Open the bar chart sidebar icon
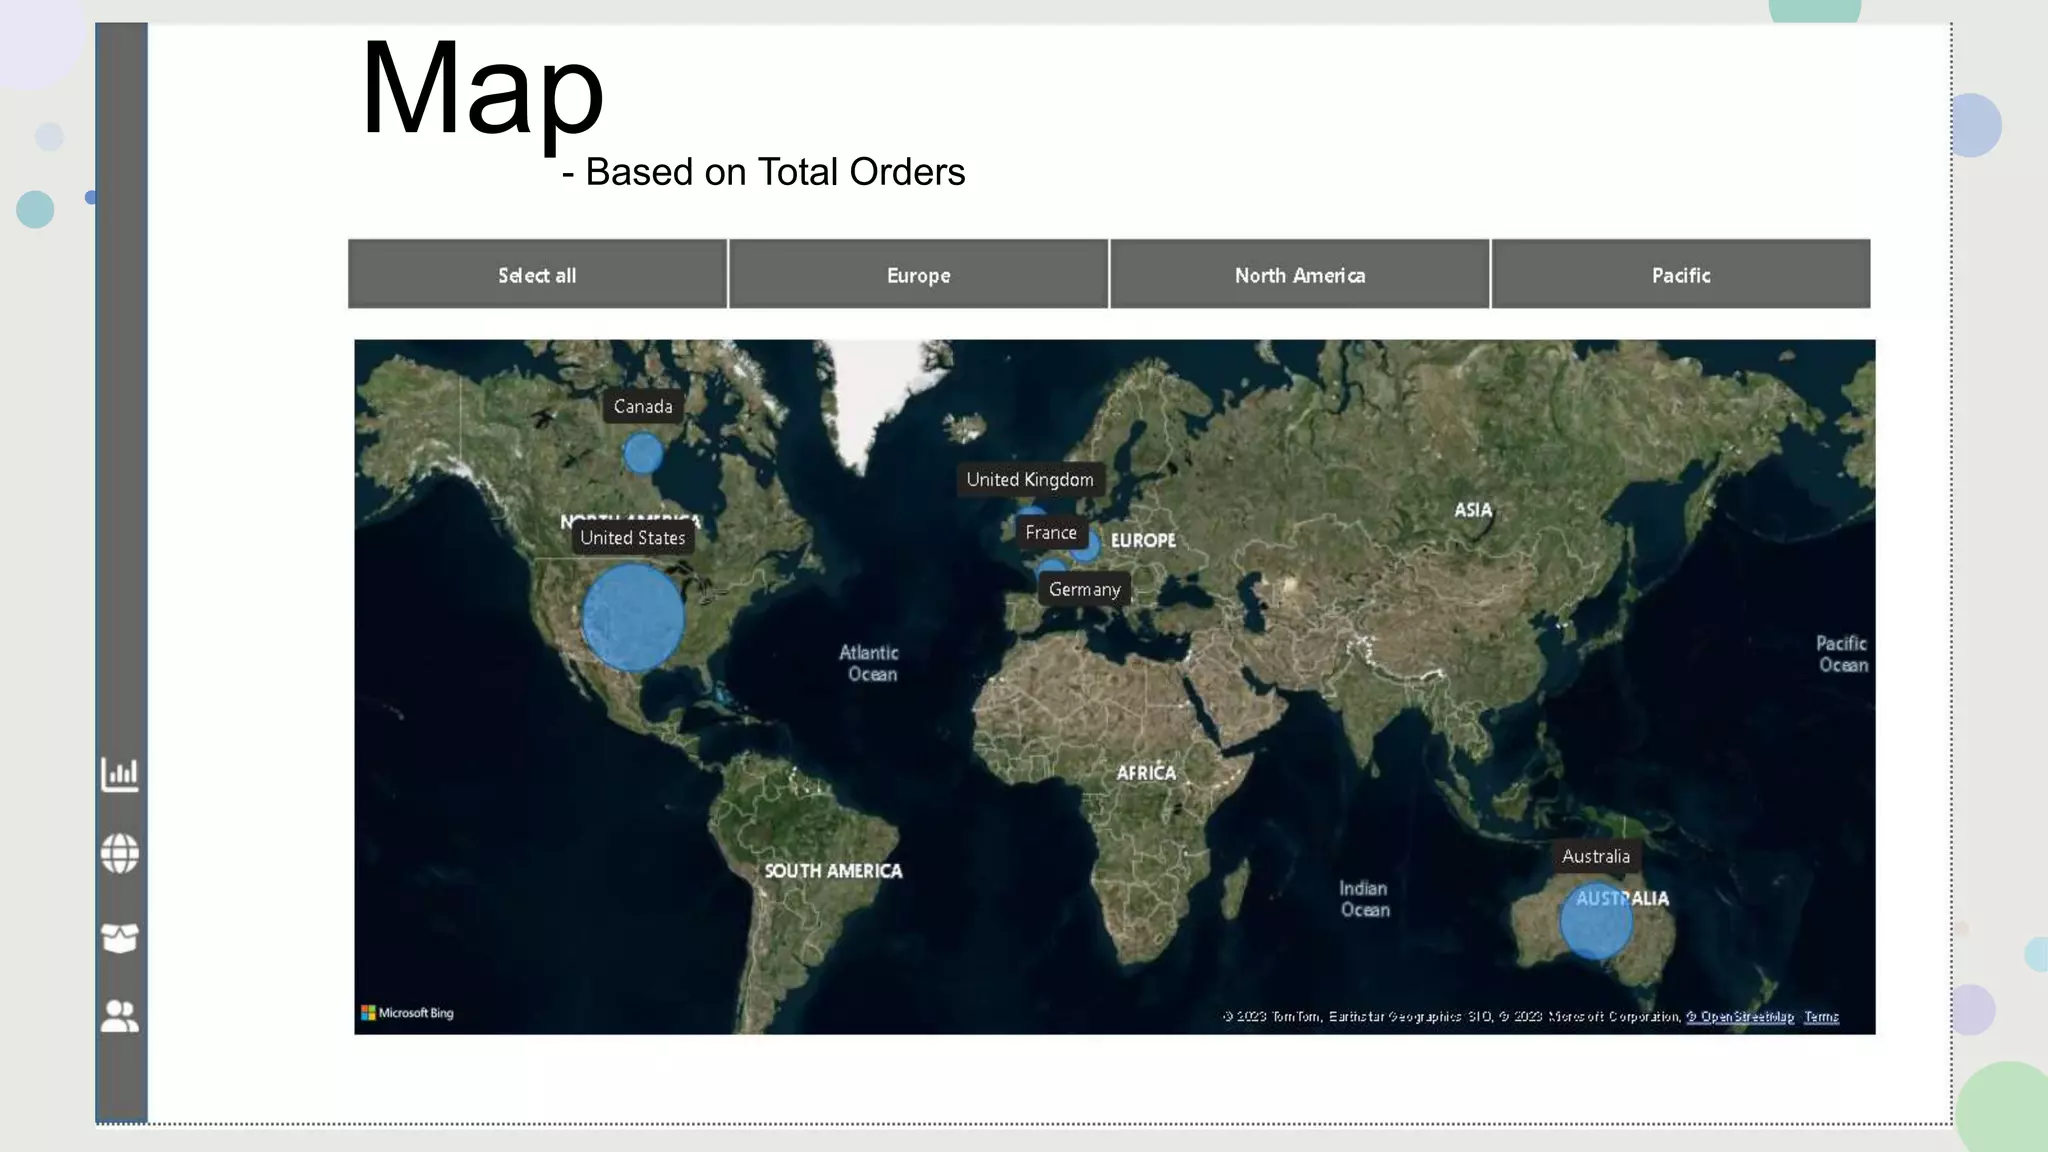The image size is (2048, 1152). [120, 774]
